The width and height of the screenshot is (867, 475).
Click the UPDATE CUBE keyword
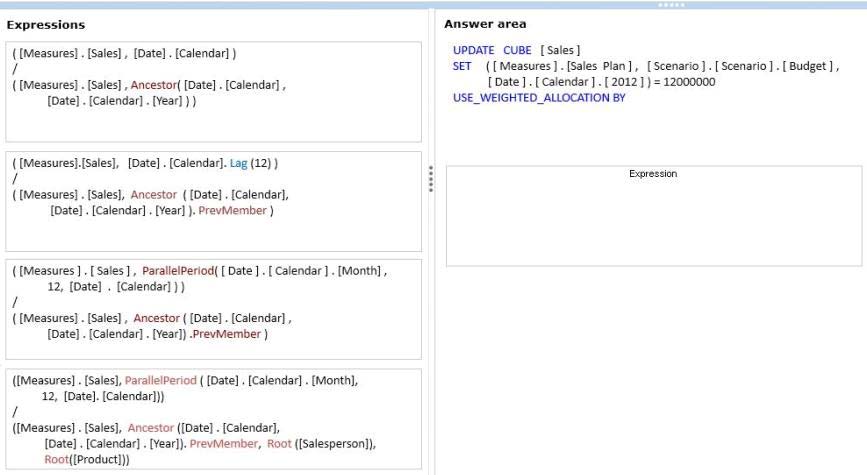click(x=492, y=50)
